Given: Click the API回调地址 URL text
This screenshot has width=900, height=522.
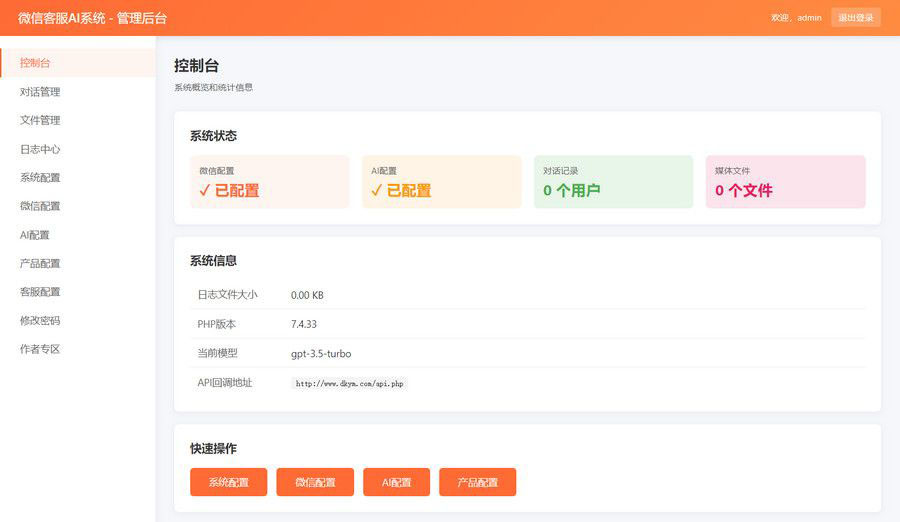Looking at the screenshot, I should point(349,383).
